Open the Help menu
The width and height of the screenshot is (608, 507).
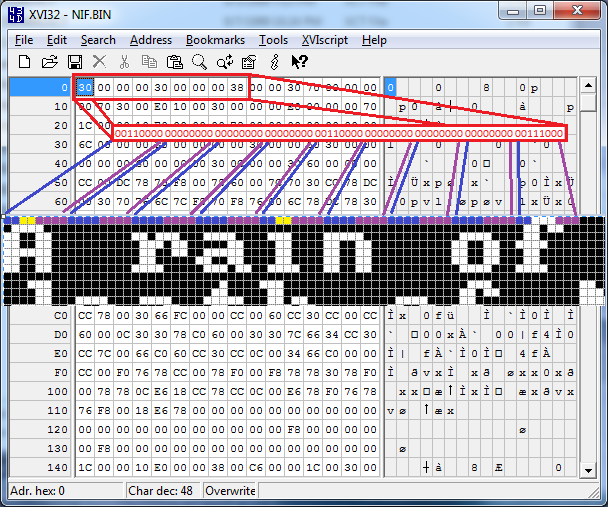pos(374,40)
